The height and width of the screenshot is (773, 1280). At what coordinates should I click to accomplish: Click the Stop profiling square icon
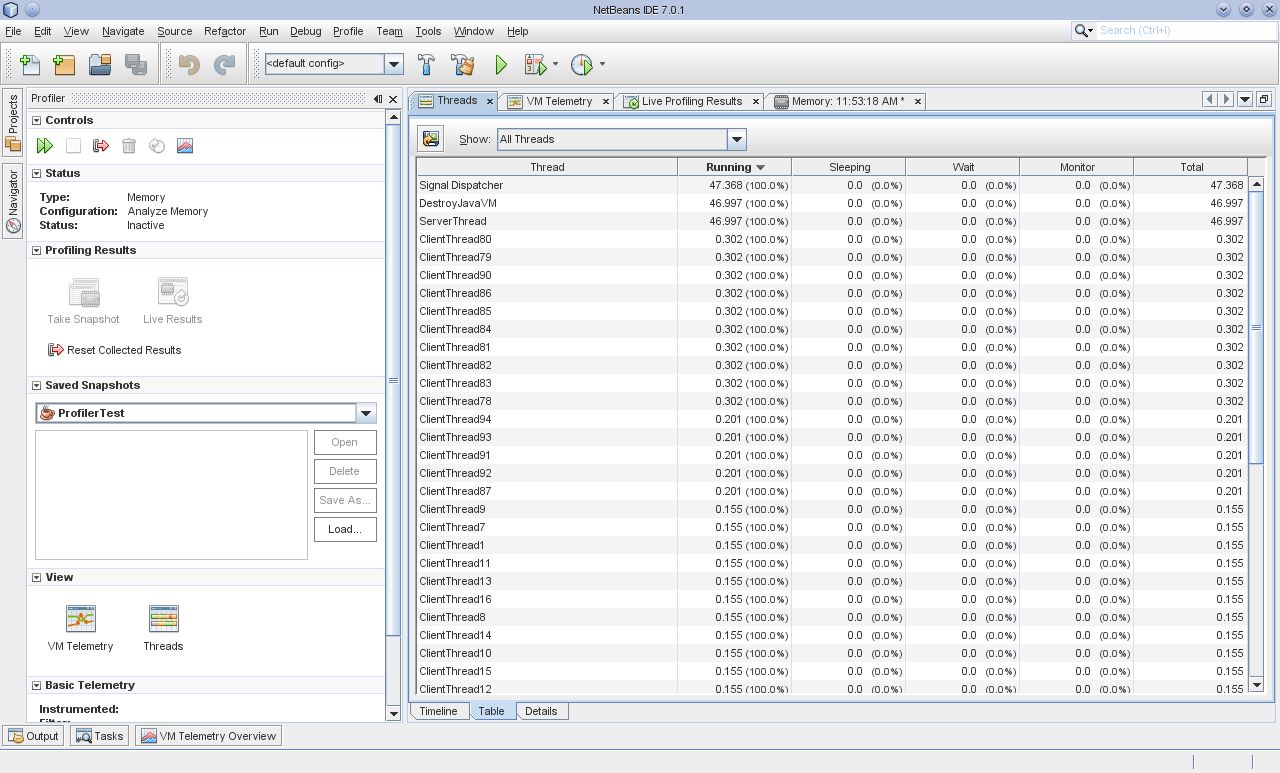pos(73,146)
